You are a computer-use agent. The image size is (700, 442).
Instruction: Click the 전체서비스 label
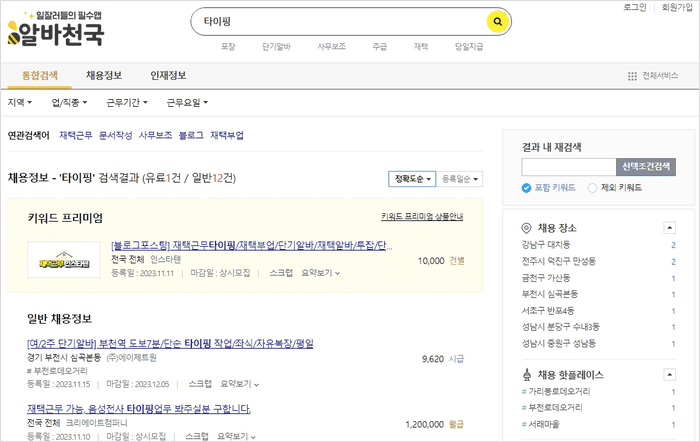[660, 76]
